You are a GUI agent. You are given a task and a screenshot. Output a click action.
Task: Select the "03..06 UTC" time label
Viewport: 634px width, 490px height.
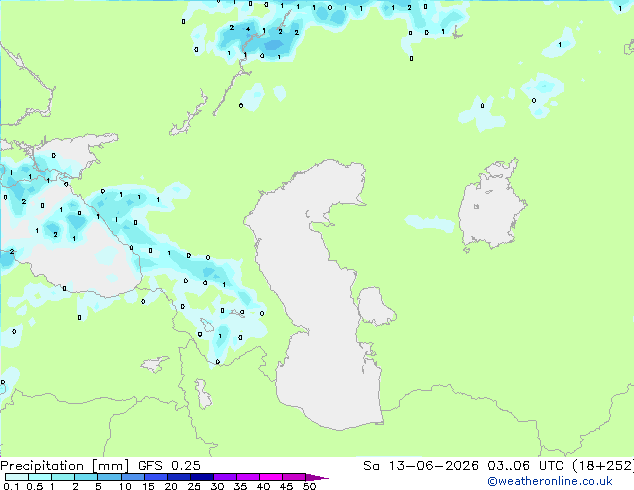525,466
